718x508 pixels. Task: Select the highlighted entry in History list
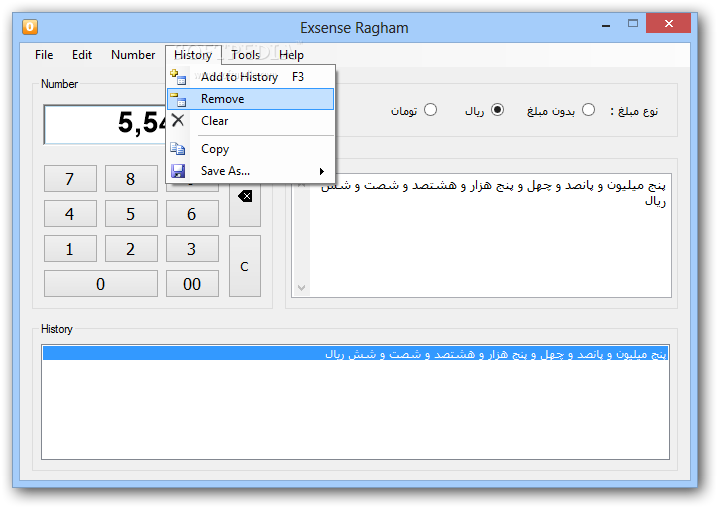355,354
